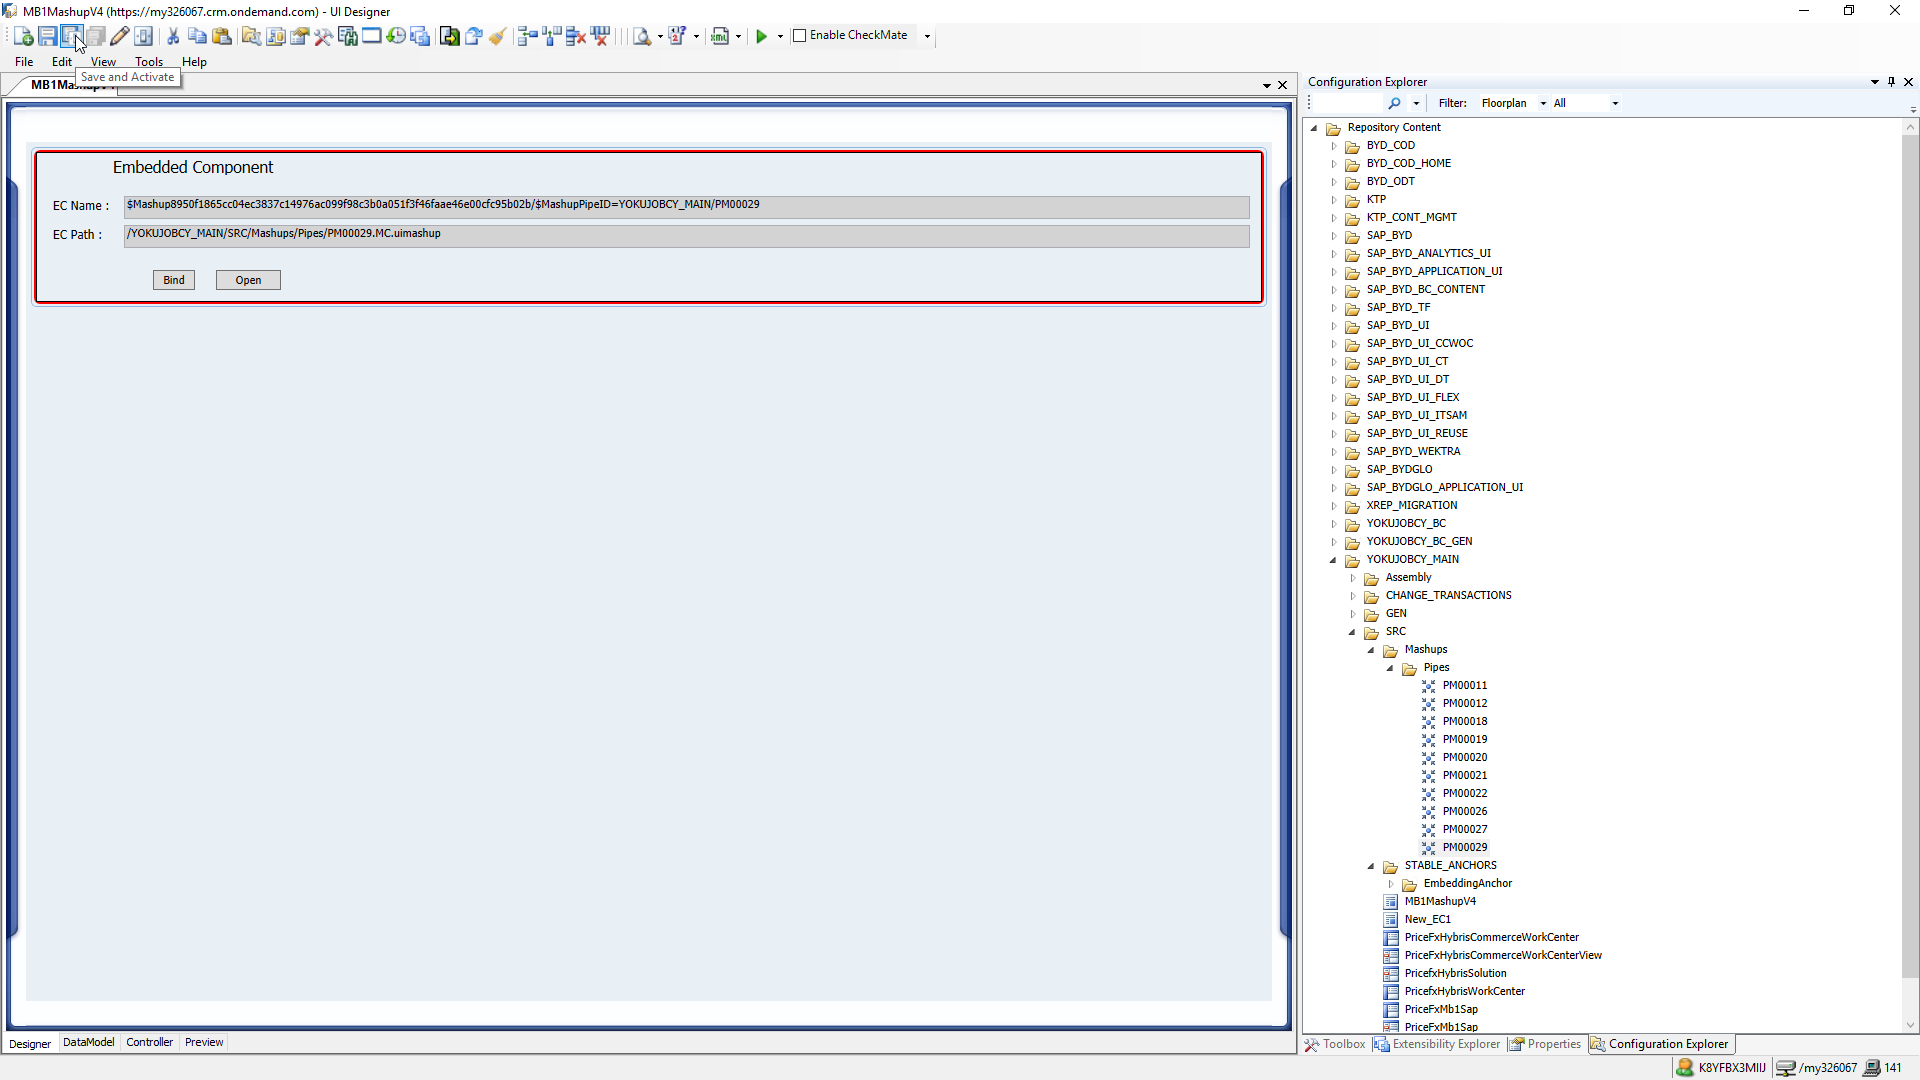The width and height of the screenshot is (1920, 1080).
Task: Click the XML toolbar icon
Action: pos(720,36)
